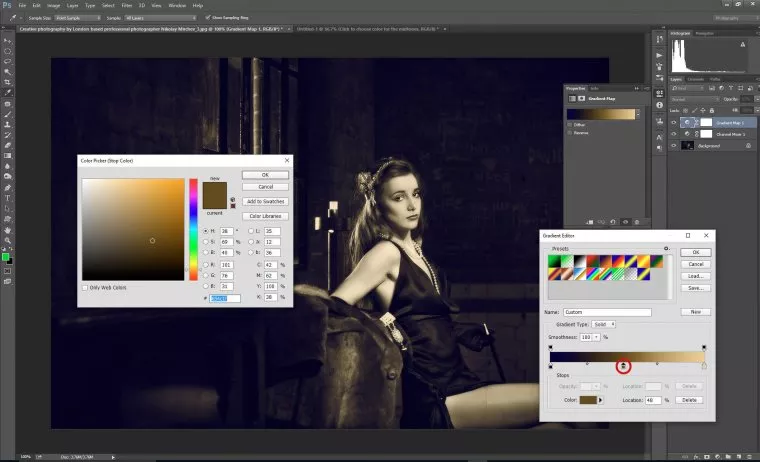Select the S saturation radio button
760x462 pixels.
206,241
